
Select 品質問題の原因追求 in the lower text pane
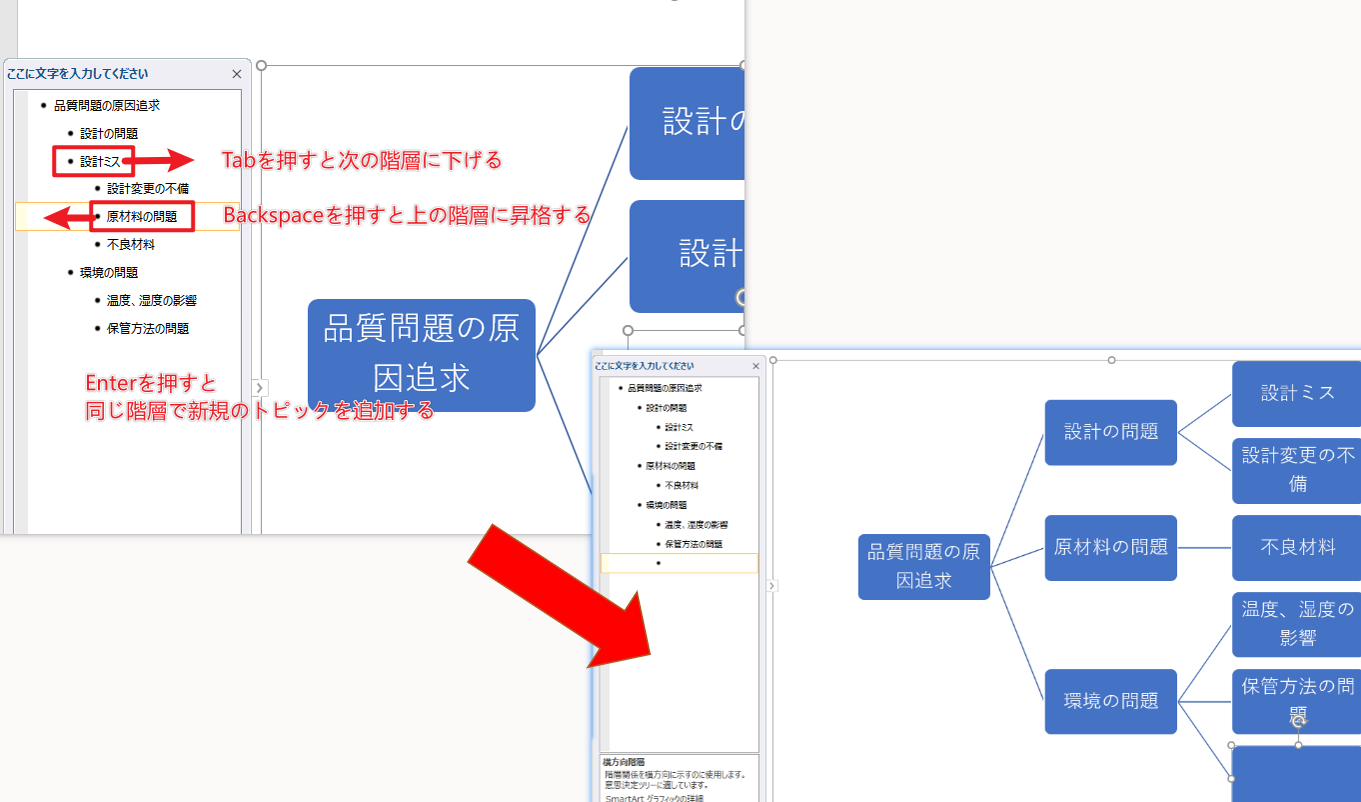tap(665, 388)
